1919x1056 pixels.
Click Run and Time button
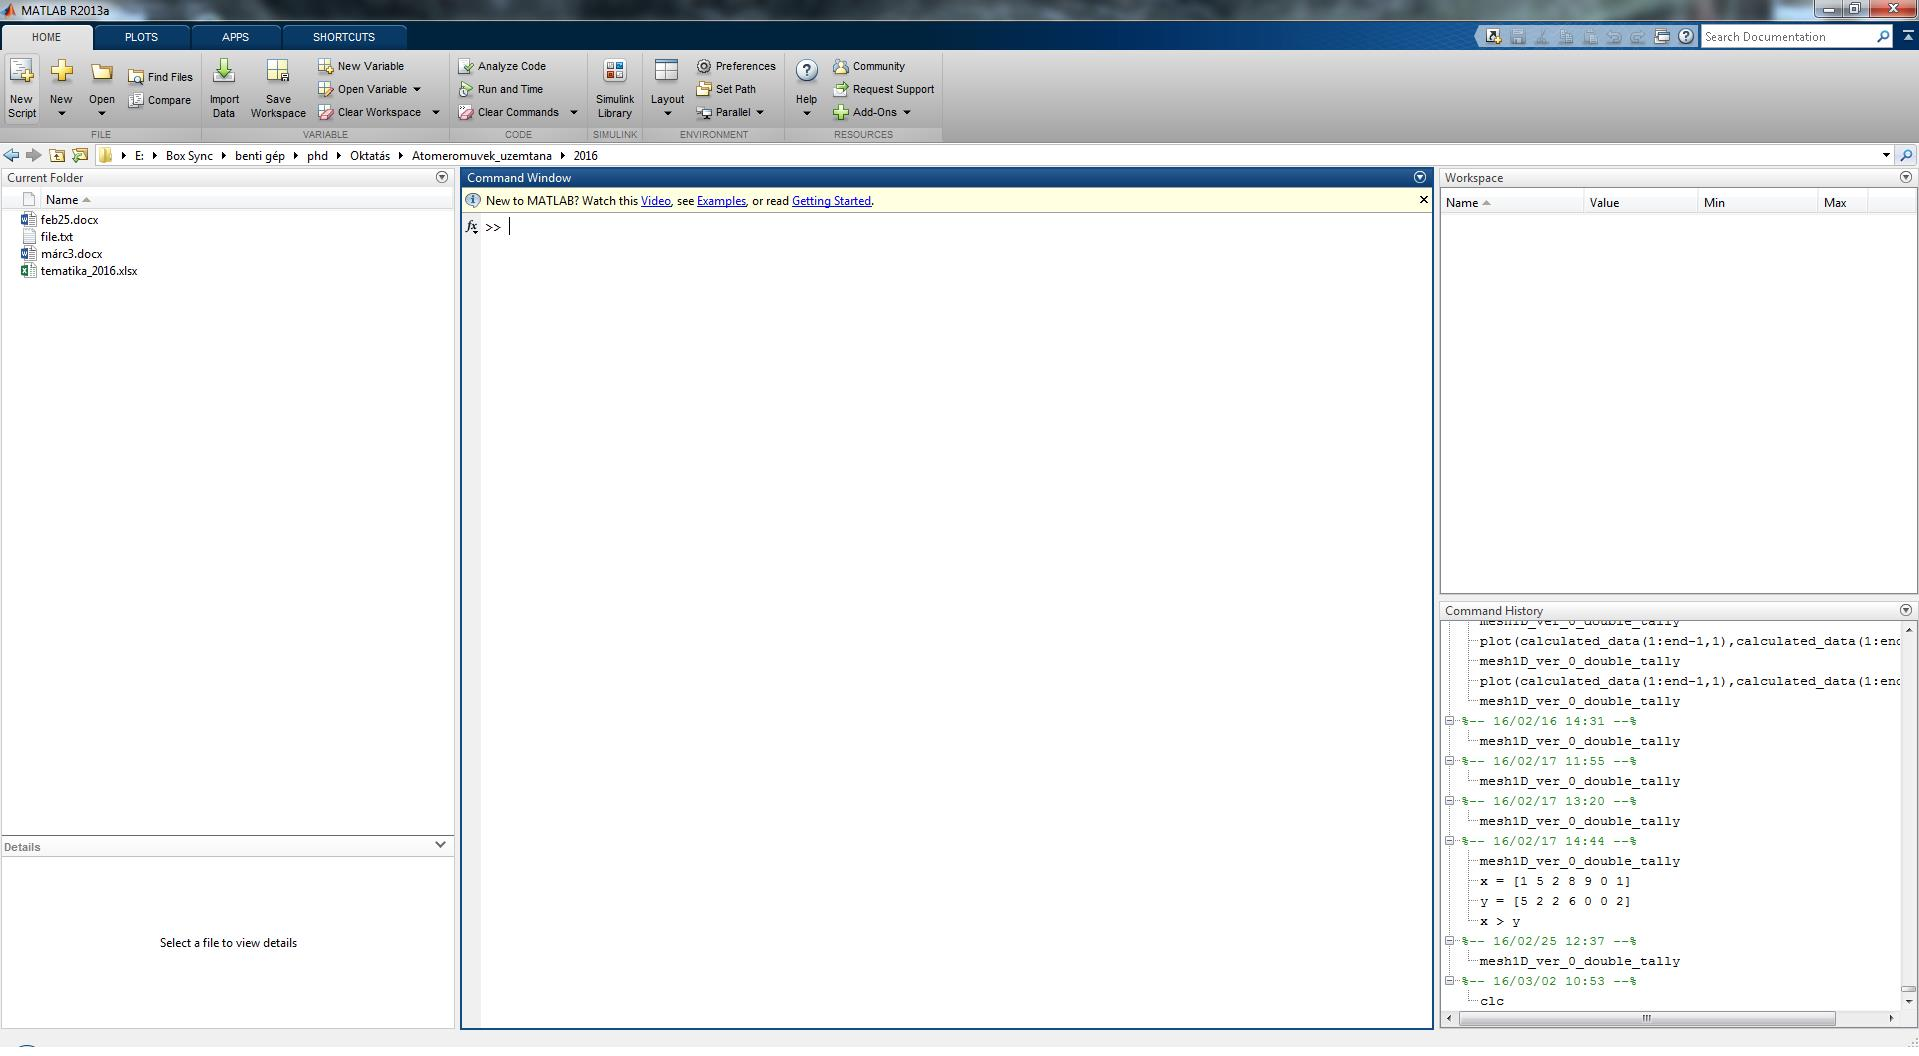(501, 89)
